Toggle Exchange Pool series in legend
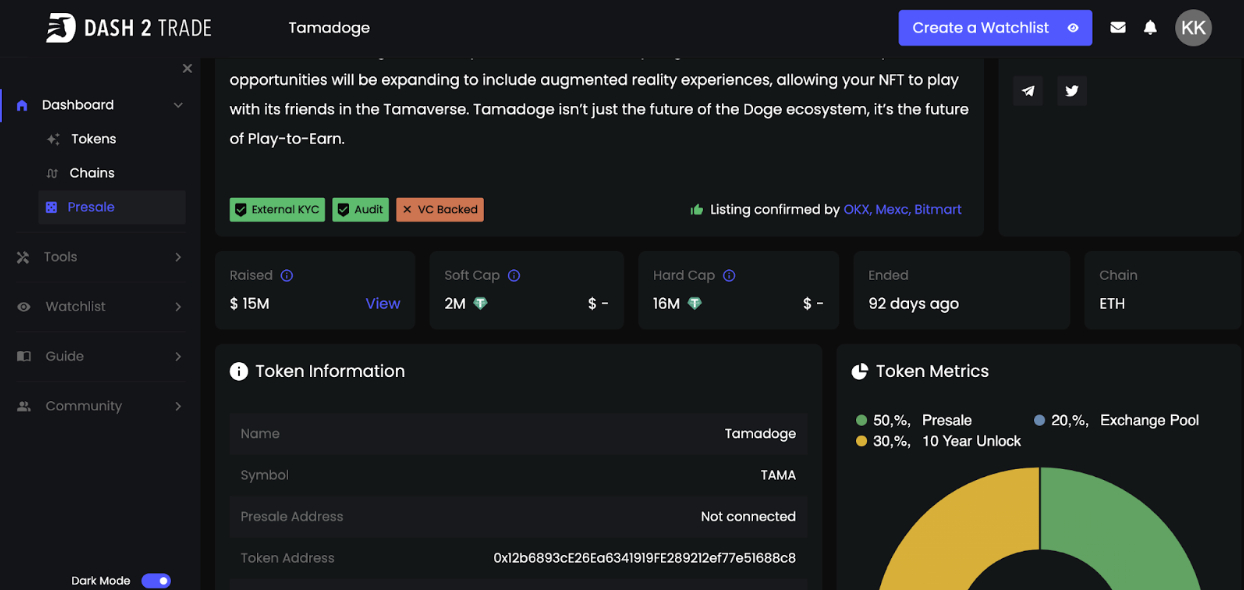 coord(1116,420)
